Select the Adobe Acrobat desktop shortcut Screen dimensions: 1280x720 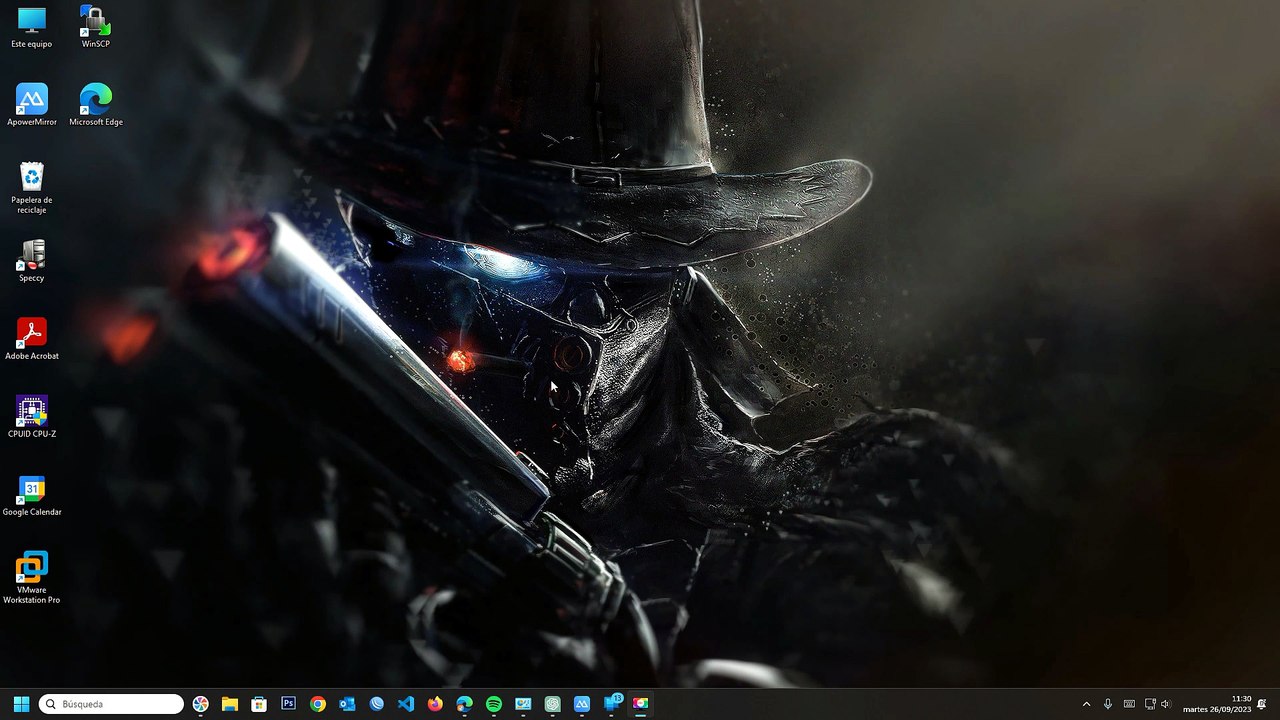pos(32,339)
